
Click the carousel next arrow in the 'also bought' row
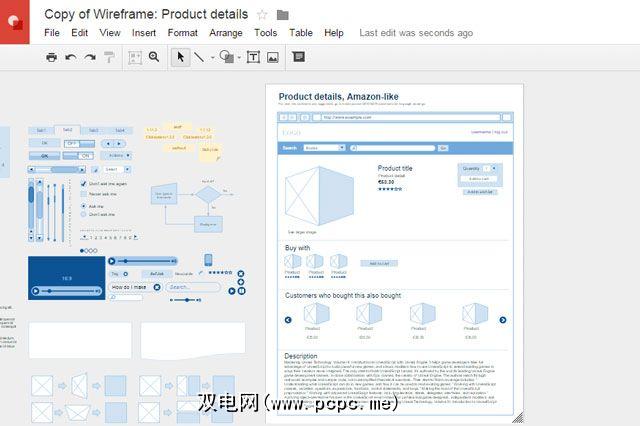pos(503,320)
